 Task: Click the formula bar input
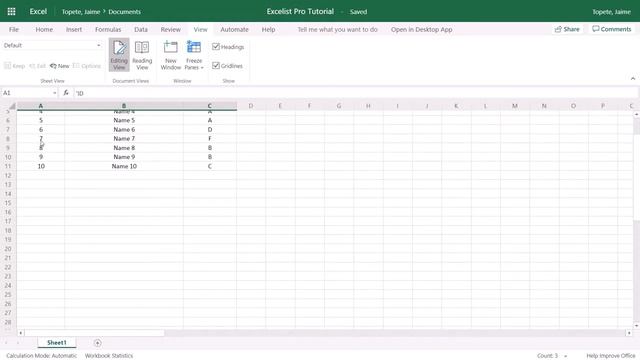355,93
